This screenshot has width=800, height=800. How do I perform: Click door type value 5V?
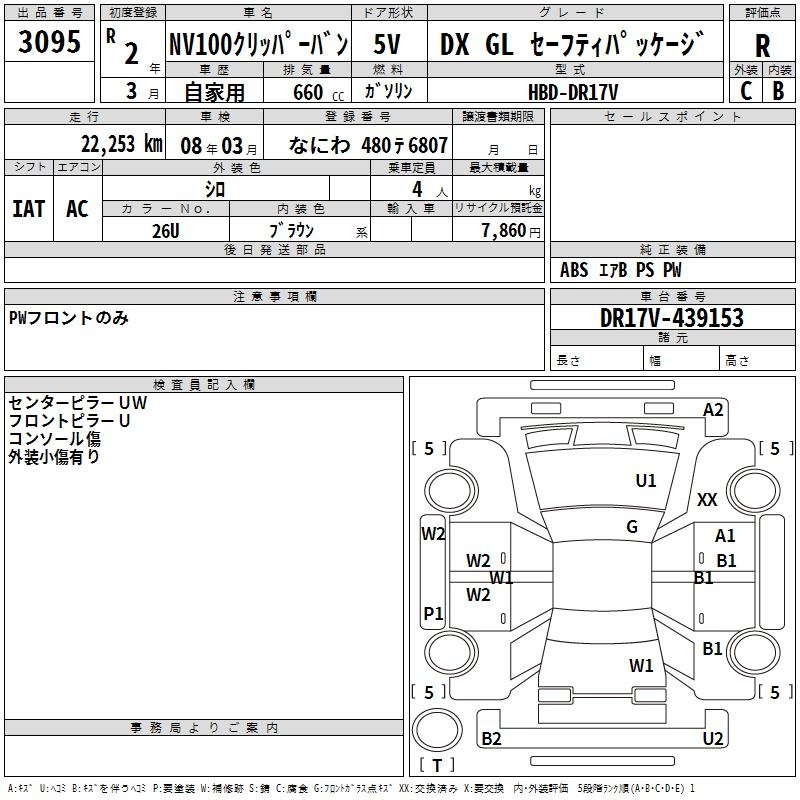pos(387,44)
